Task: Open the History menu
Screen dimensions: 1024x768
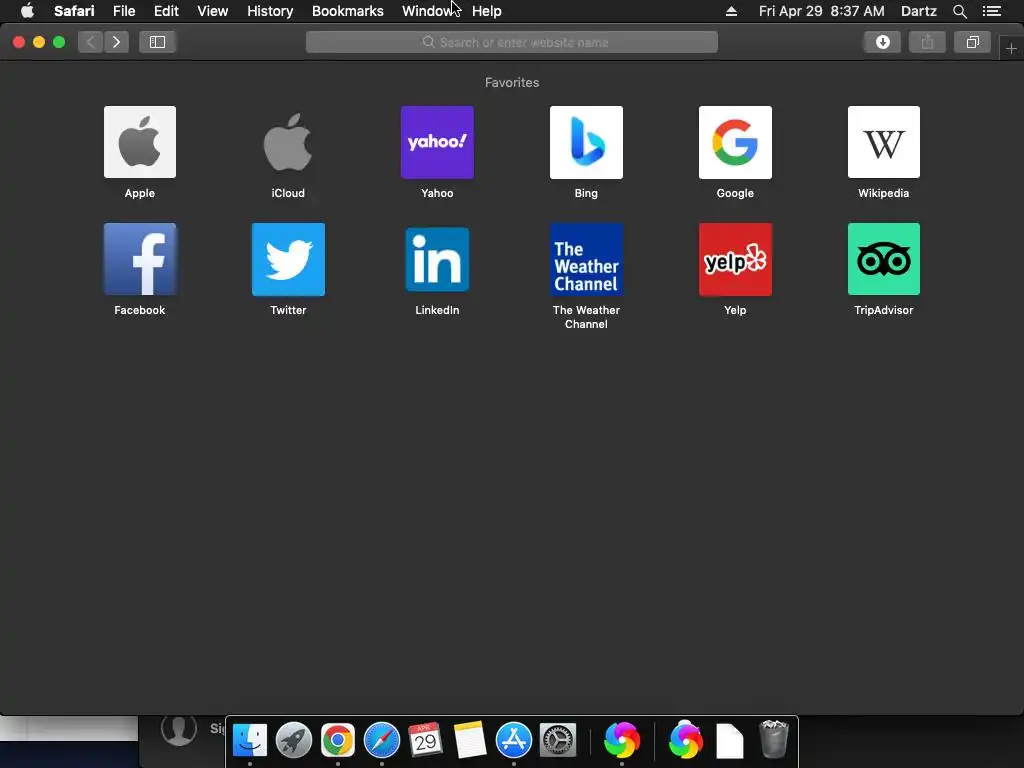Action: [270, 11]
